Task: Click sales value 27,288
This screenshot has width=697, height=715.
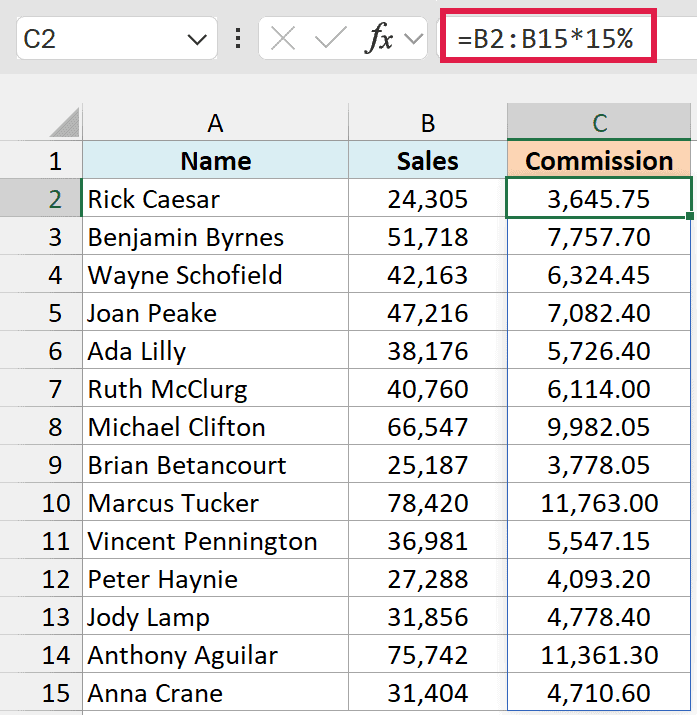Action: 428,578
